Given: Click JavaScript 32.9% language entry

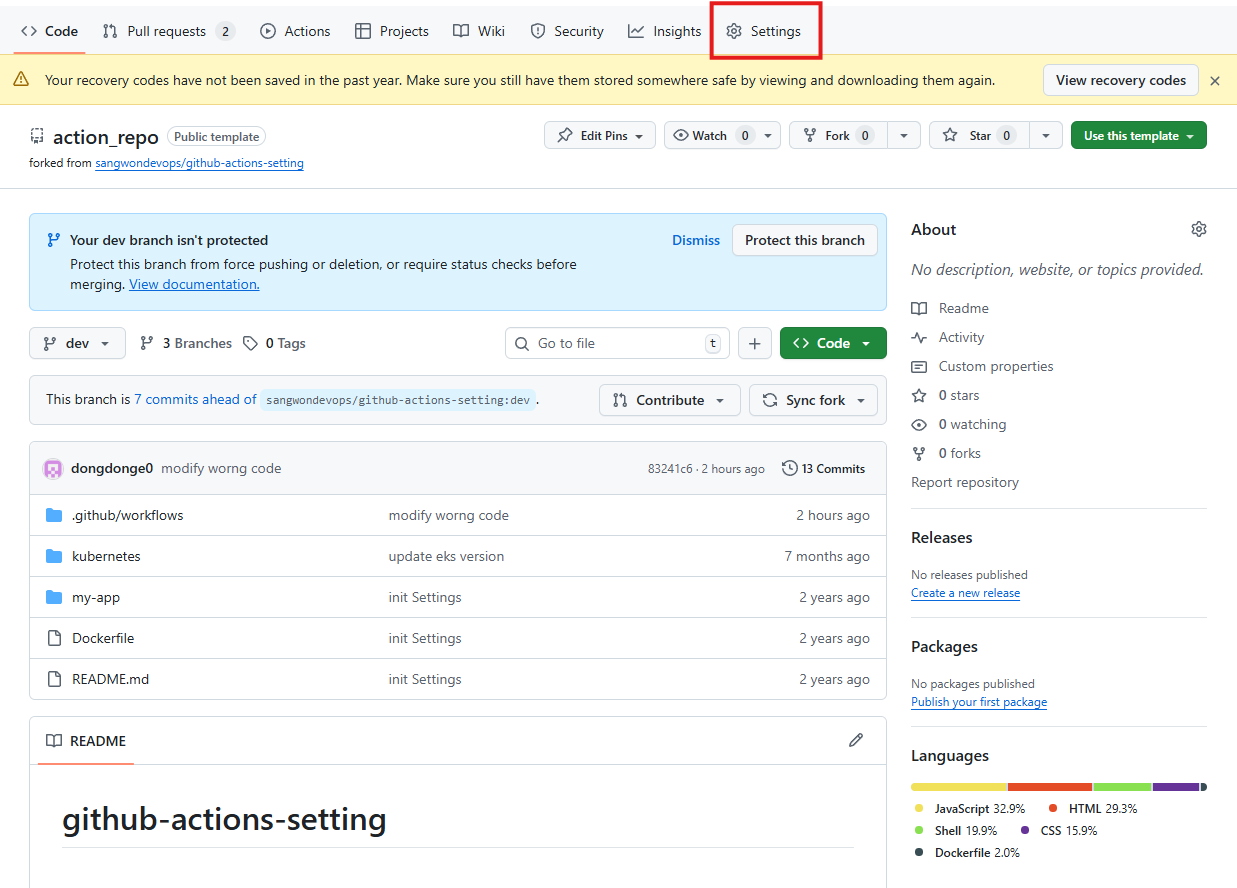Looking at the screenshot, I should pos(970,808).
